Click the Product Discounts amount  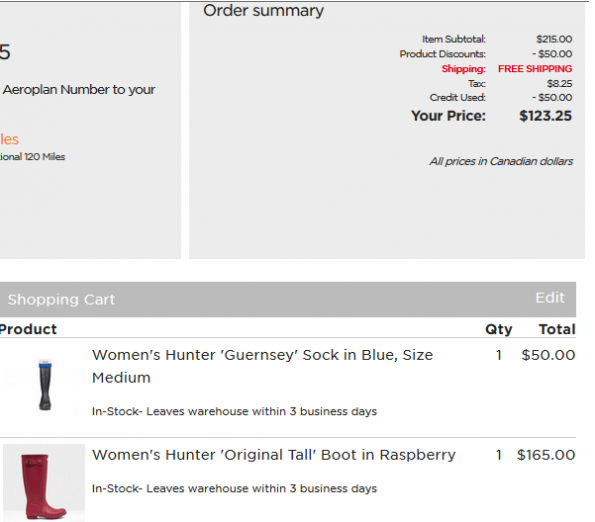point(552,54)
